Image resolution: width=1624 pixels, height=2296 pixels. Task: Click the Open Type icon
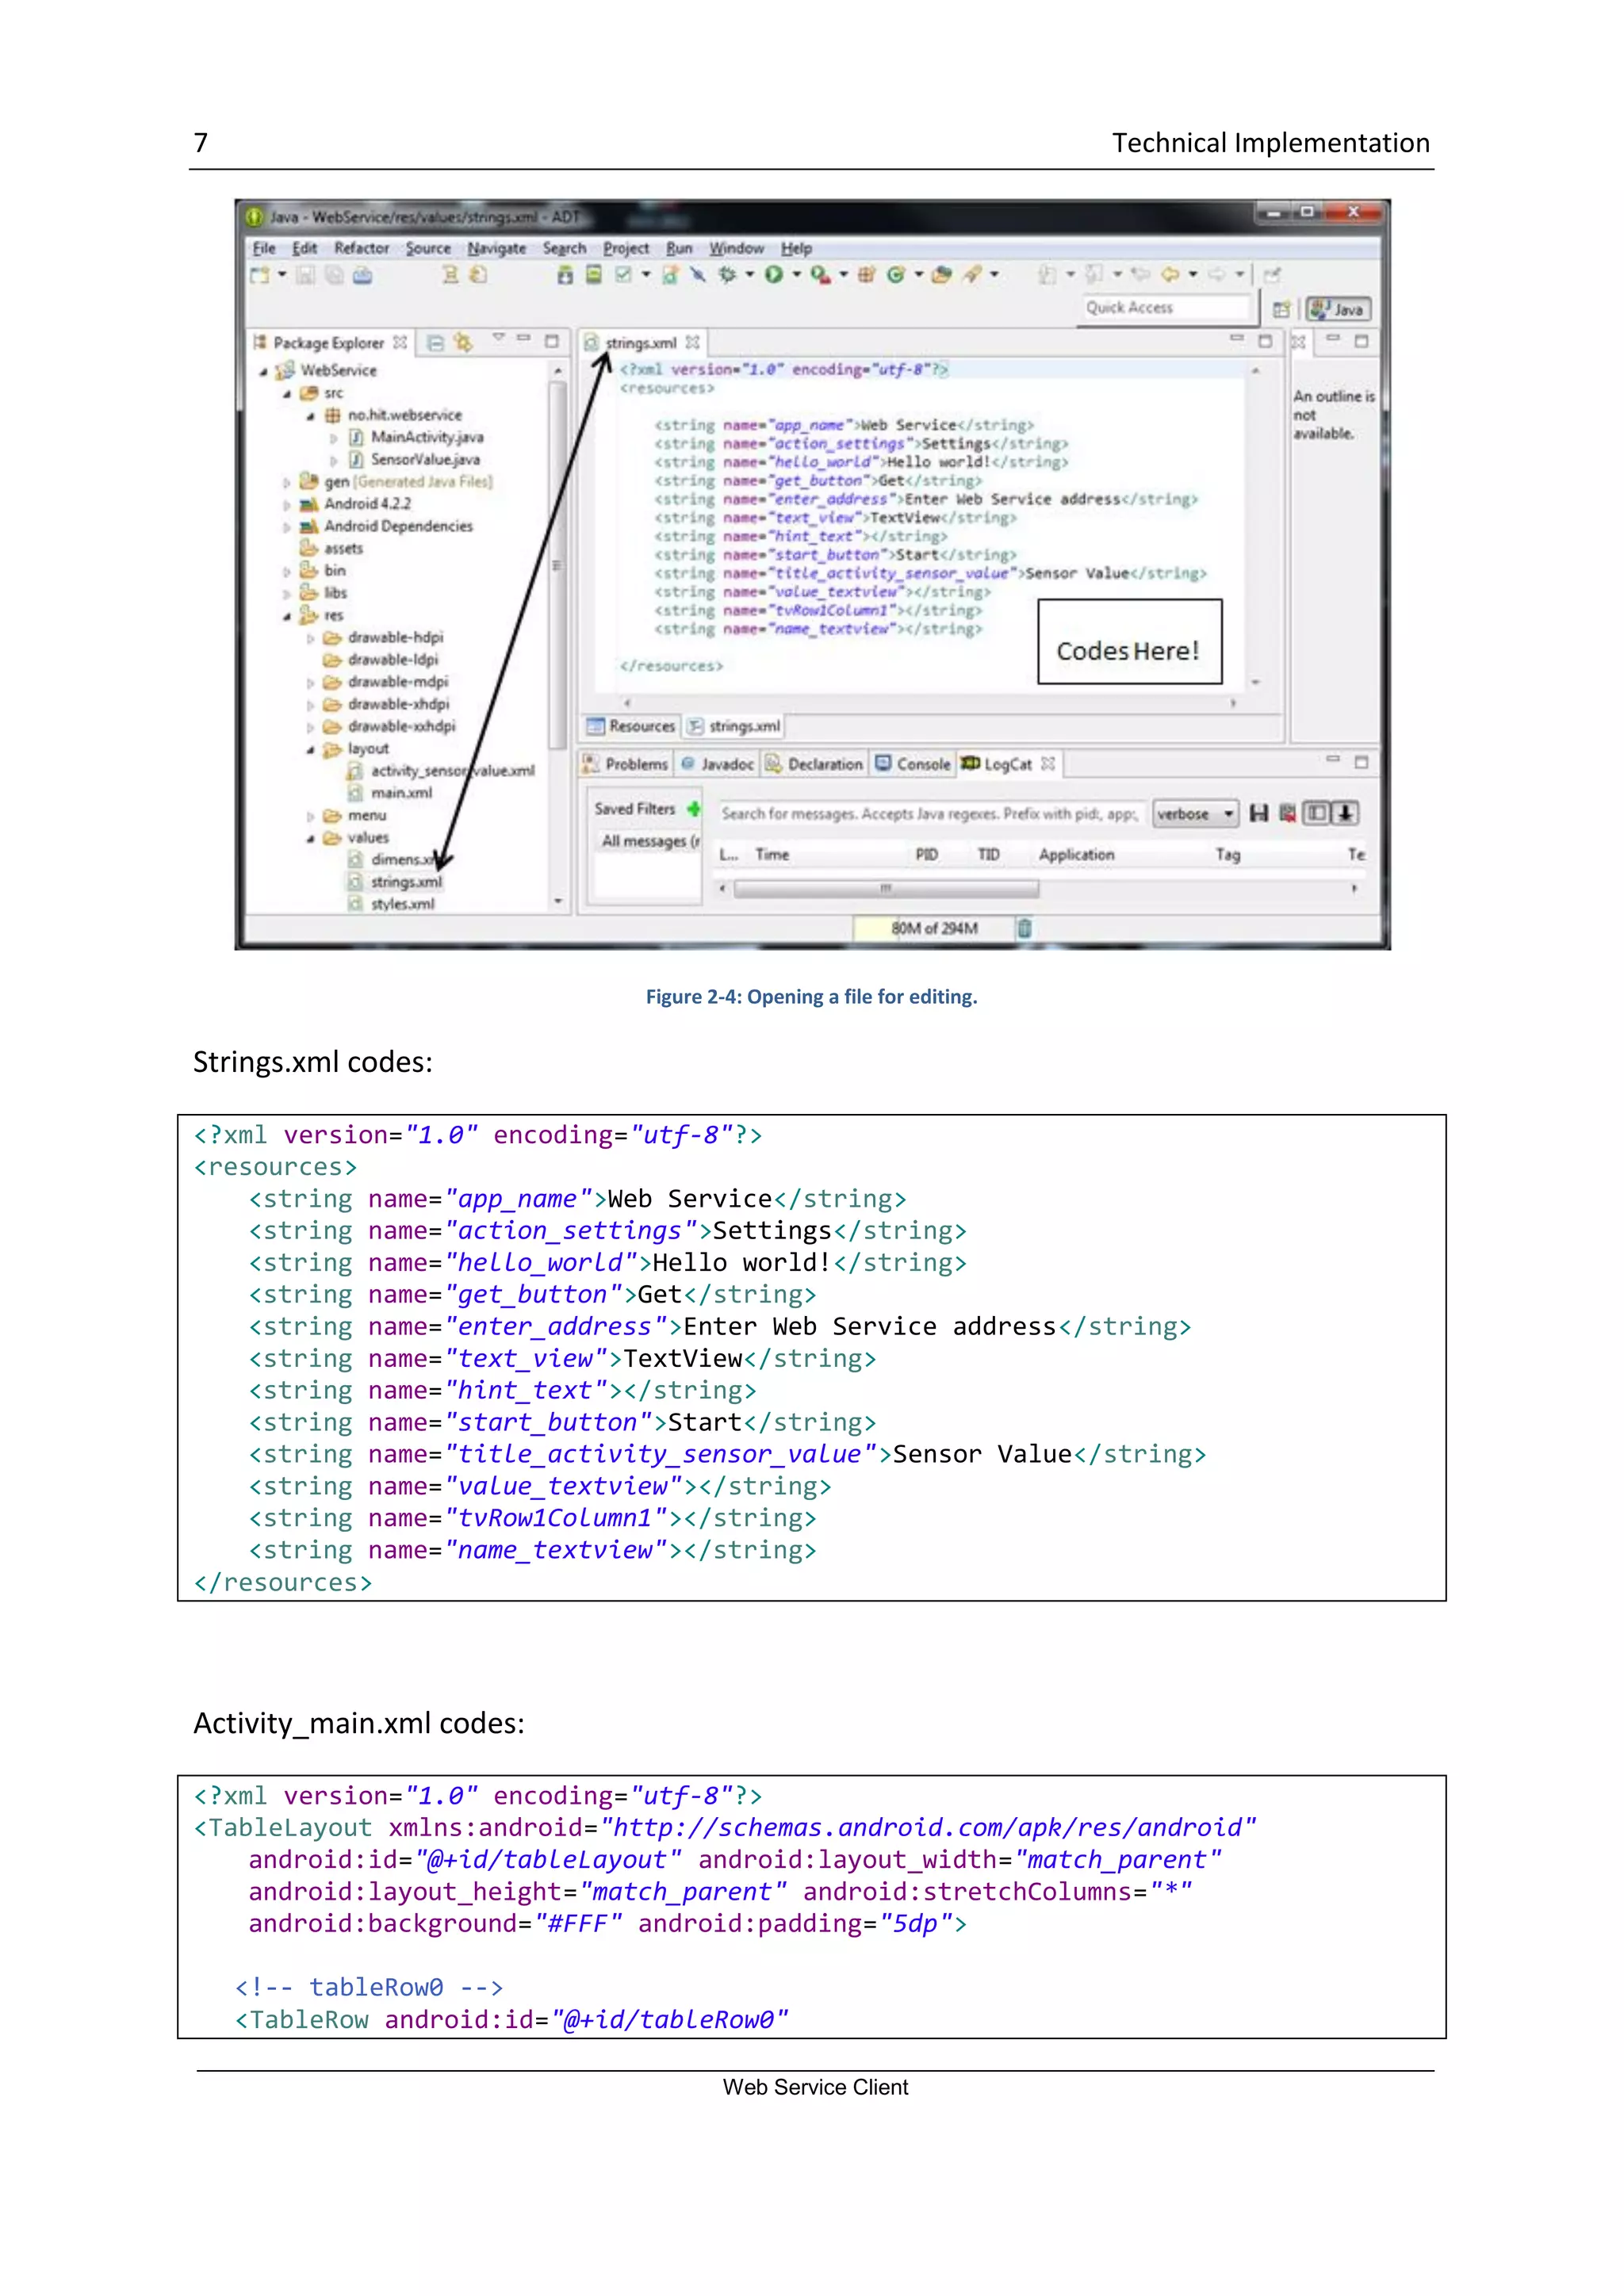click(941, 275)
